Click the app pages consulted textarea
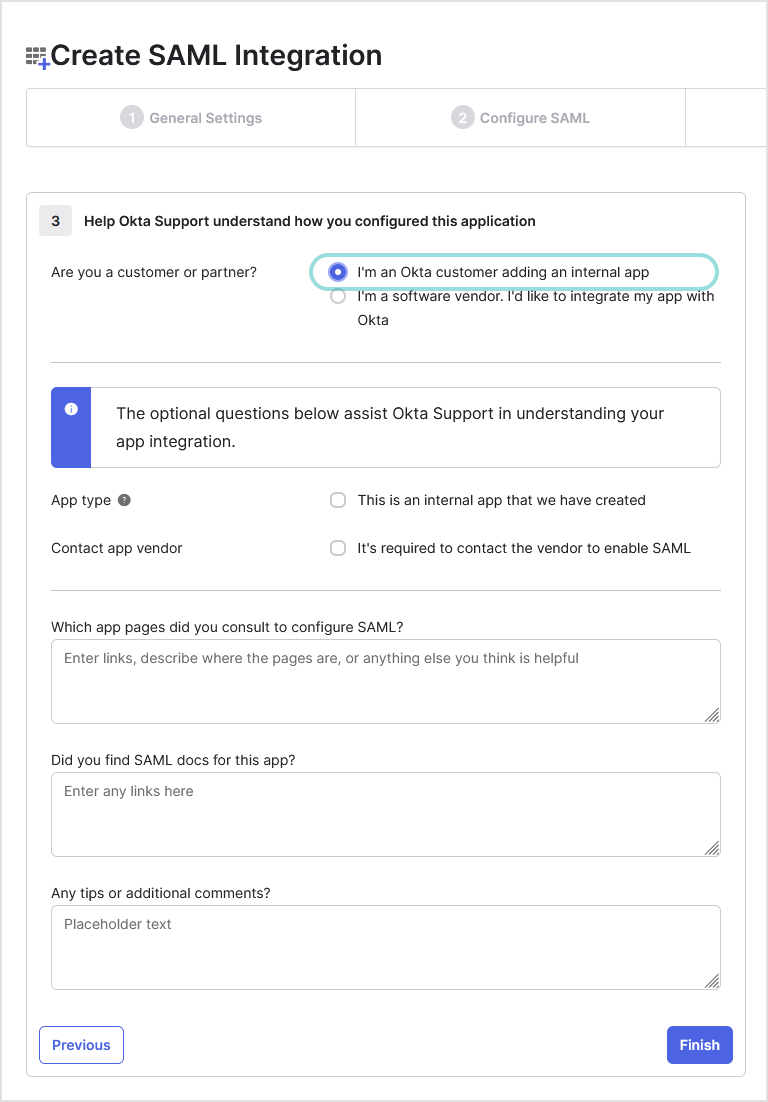Viewport: 768px width, 1102px height. pyautogui.click(x=385, y=680)
